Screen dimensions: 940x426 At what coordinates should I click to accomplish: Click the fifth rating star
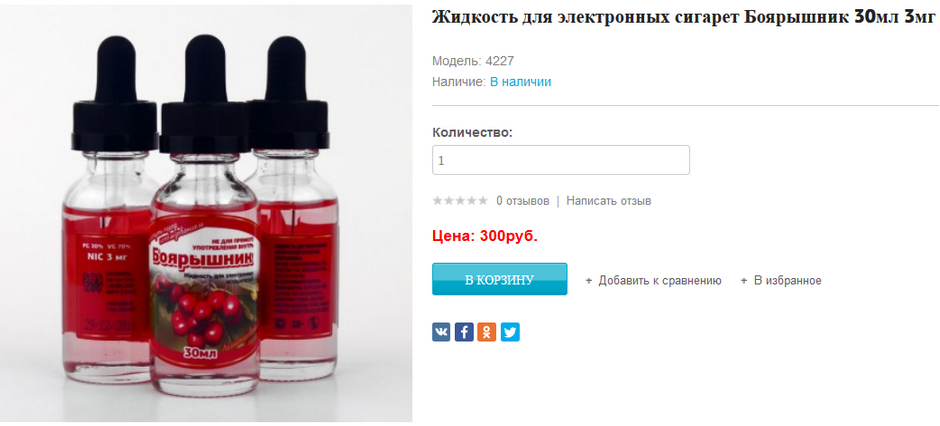[483, 201]
